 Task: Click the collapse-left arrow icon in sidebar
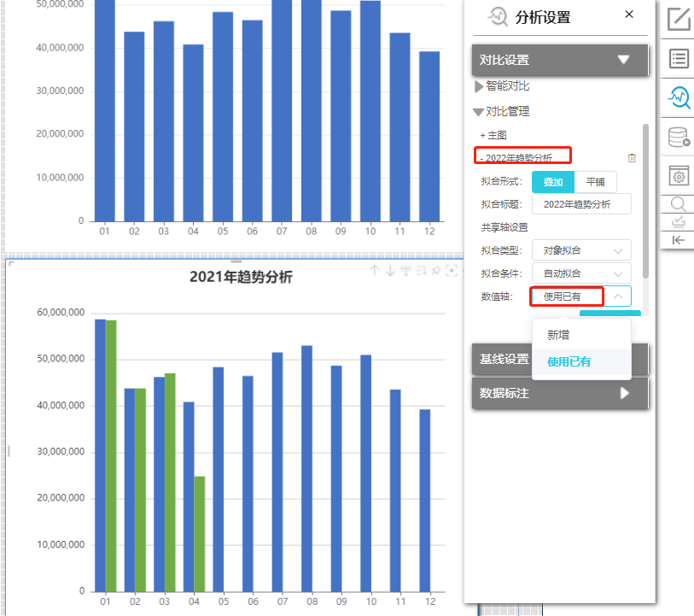[x=678, y=240]
